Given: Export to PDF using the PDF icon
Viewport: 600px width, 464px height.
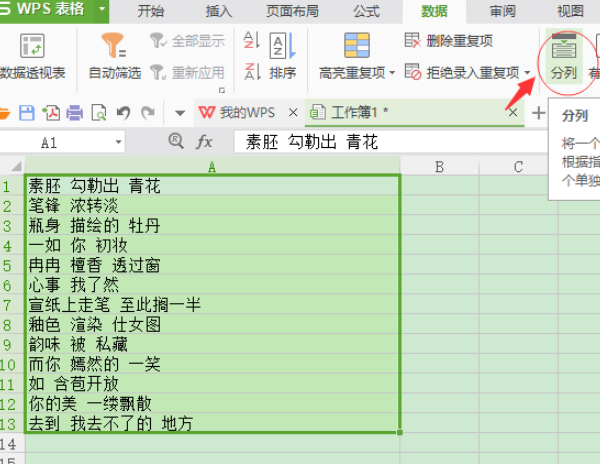Looking at the screenshot, I should [51, 113].
